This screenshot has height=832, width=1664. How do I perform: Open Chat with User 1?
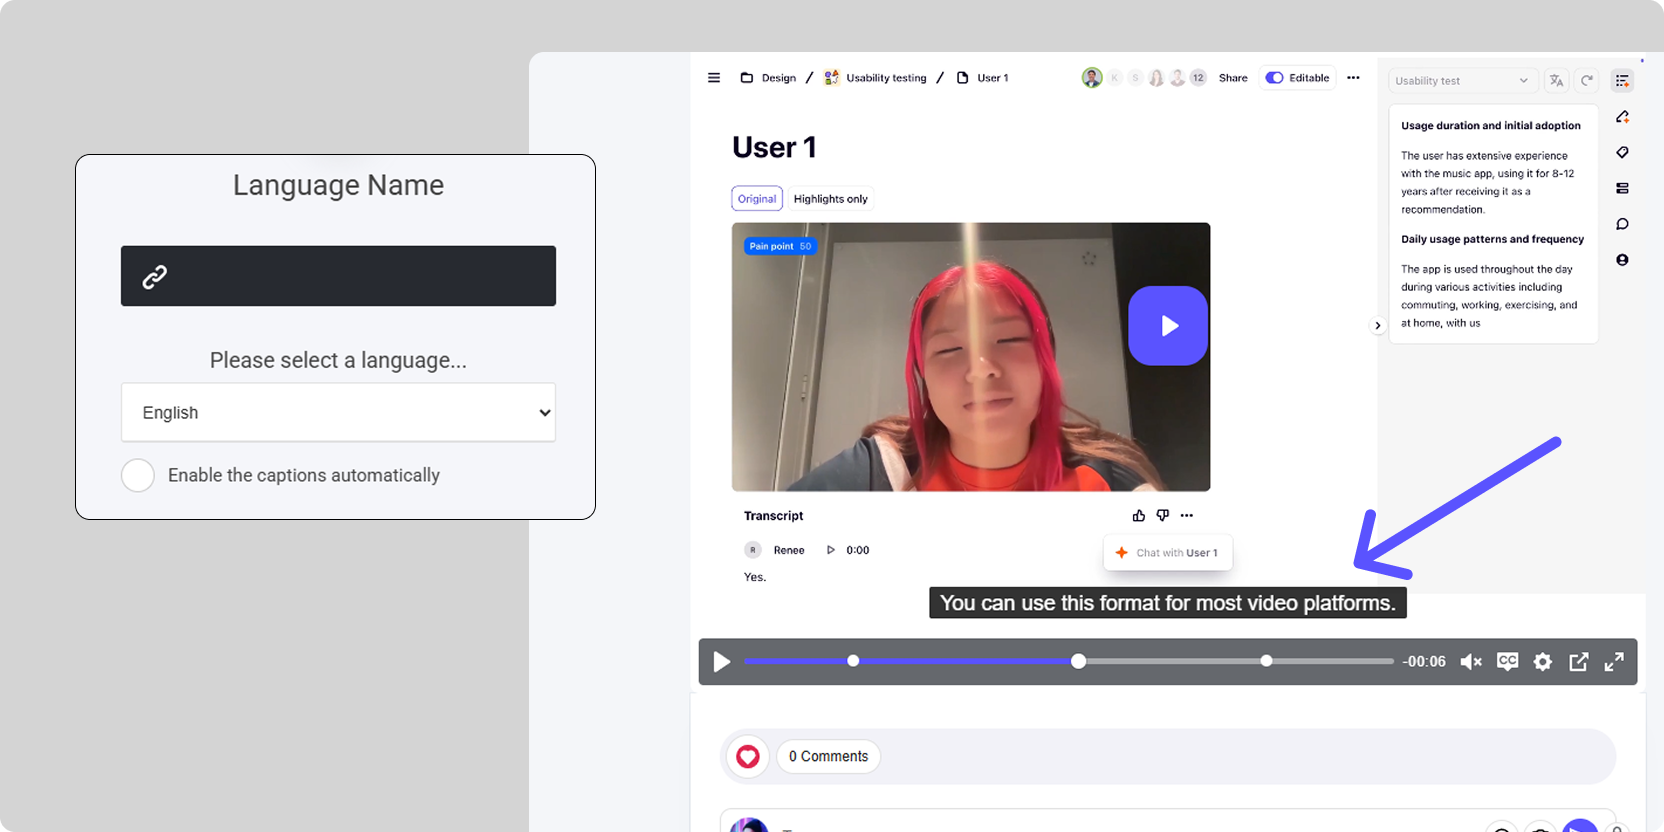click(x=1168, y=553)
